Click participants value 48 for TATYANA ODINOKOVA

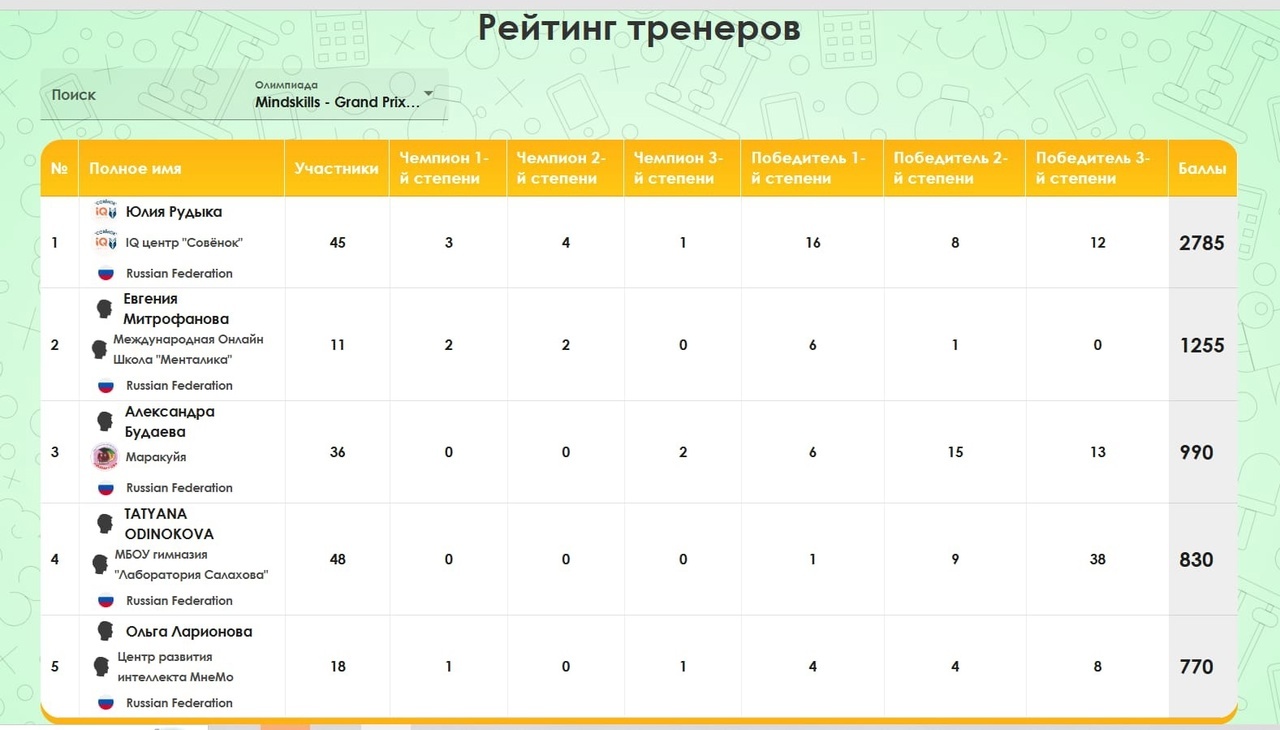337,559
